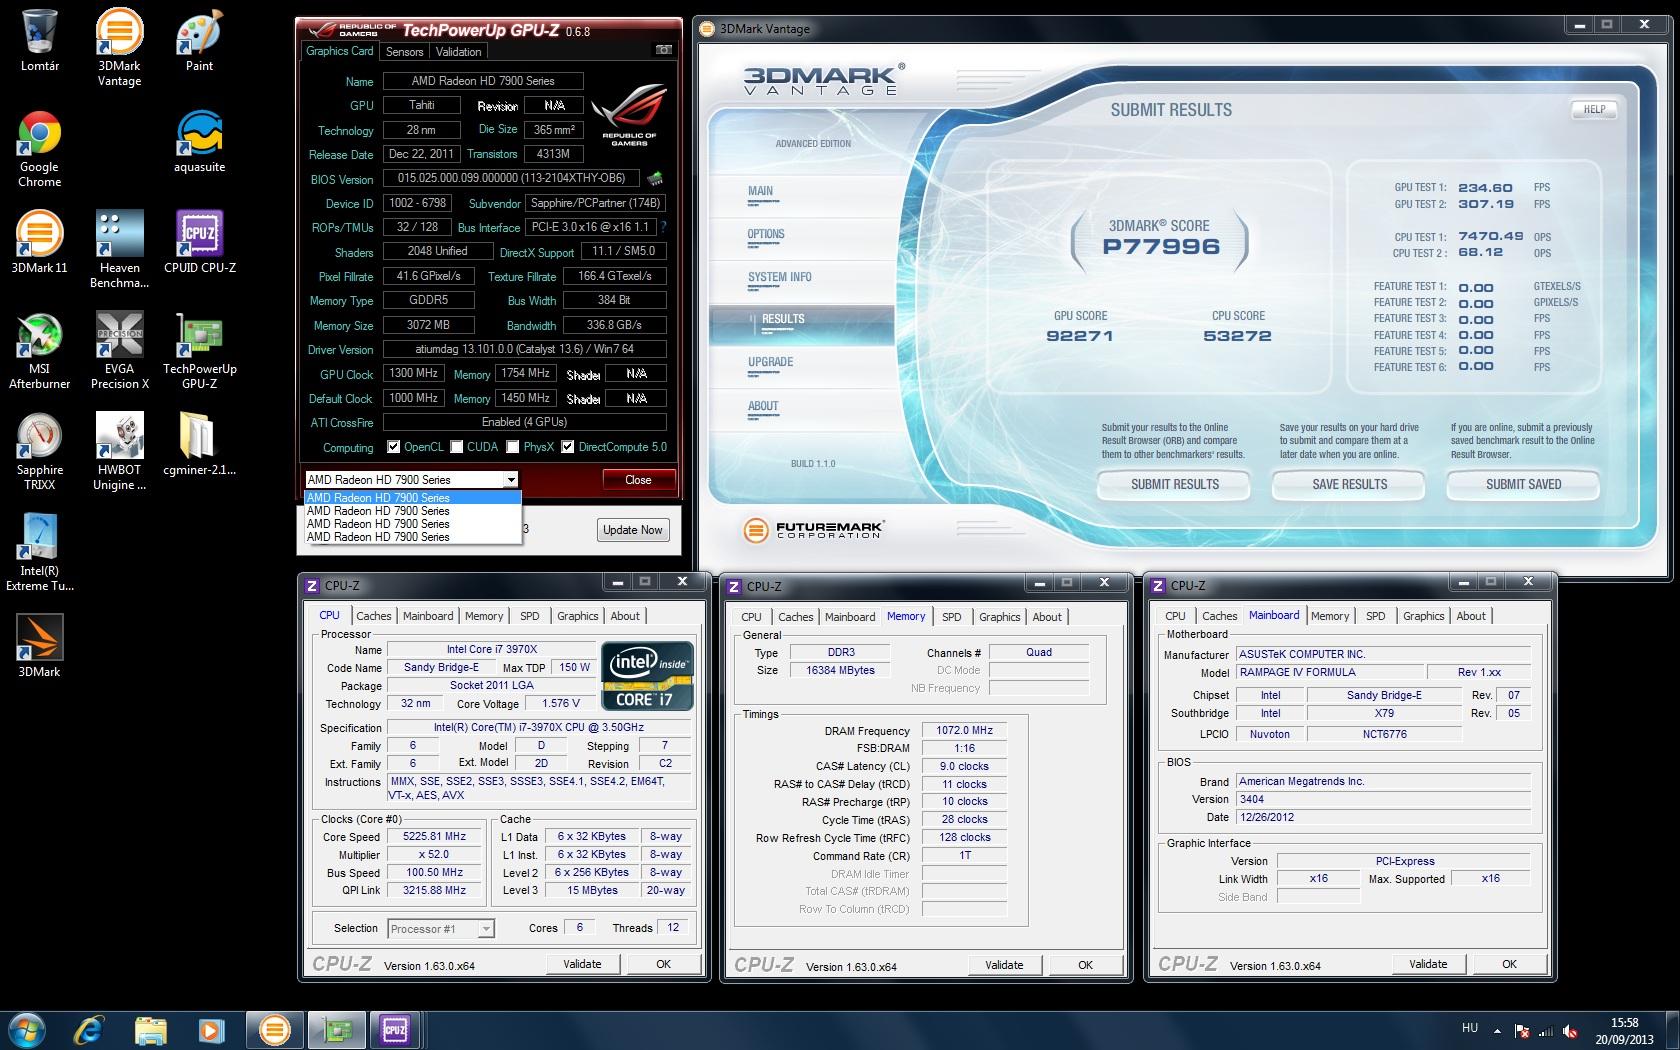The width and height of the screenshot is (1680, 1050).
Task: Click SUBMIT RESULTS button in 3DMark Vantage
Action: [x=1175, y=484]
